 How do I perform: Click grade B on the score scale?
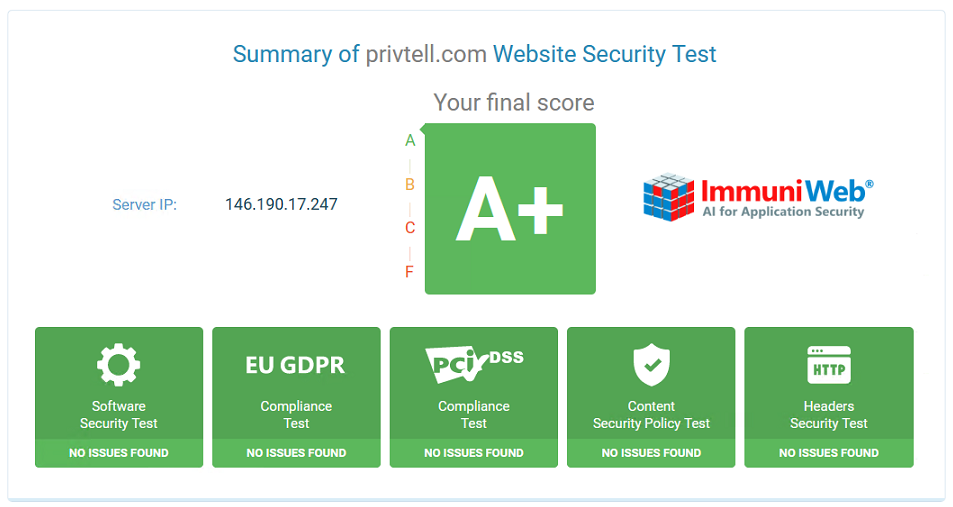coord(410,184)
